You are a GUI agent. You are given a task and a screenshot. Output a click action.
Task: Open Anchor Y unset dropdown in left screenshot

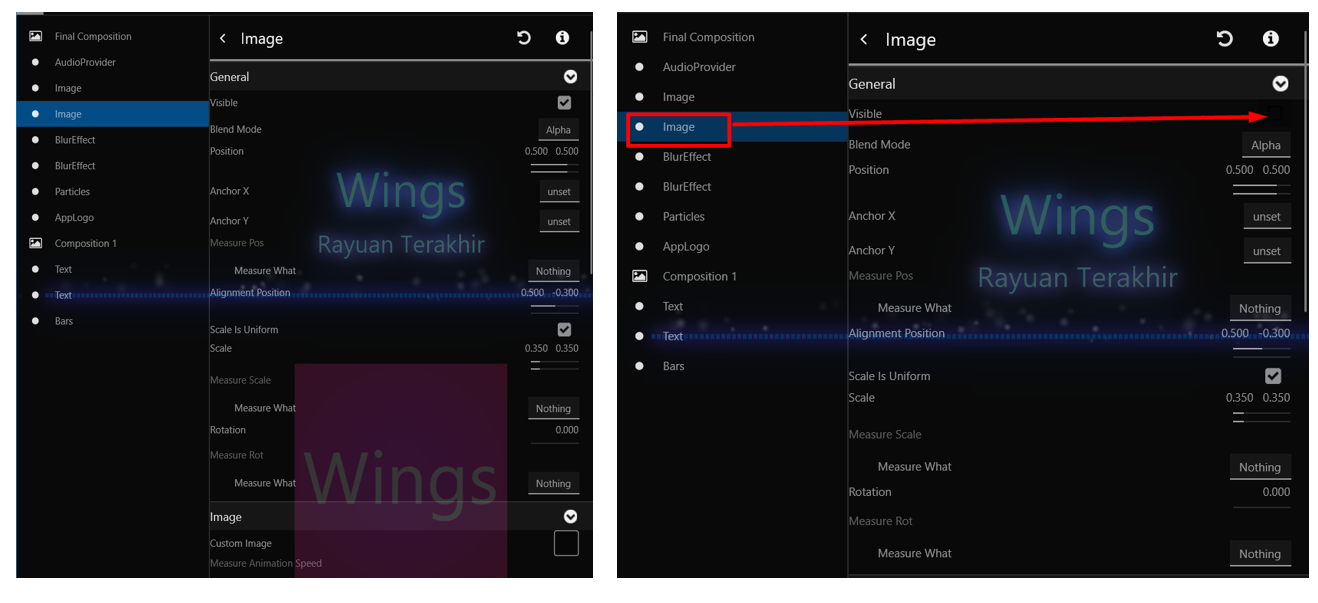[x=559, y=222]
